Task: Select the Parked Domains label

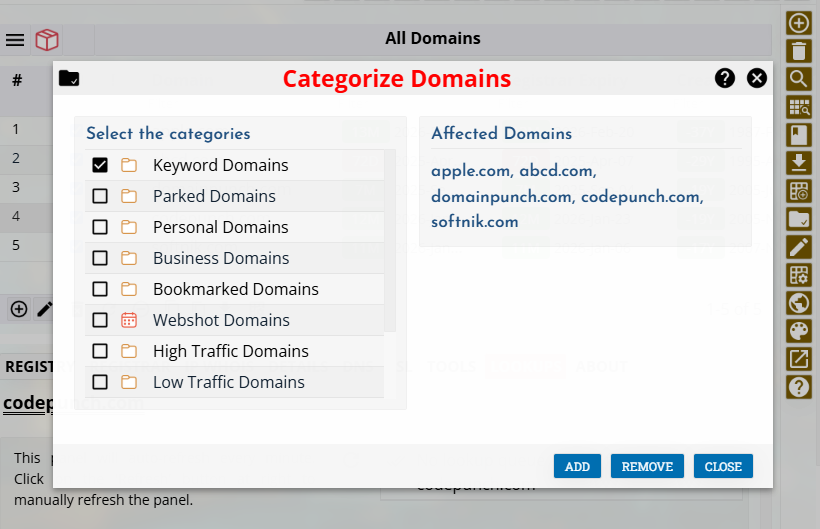Action: pyautogui.click(x=214, y=196)
